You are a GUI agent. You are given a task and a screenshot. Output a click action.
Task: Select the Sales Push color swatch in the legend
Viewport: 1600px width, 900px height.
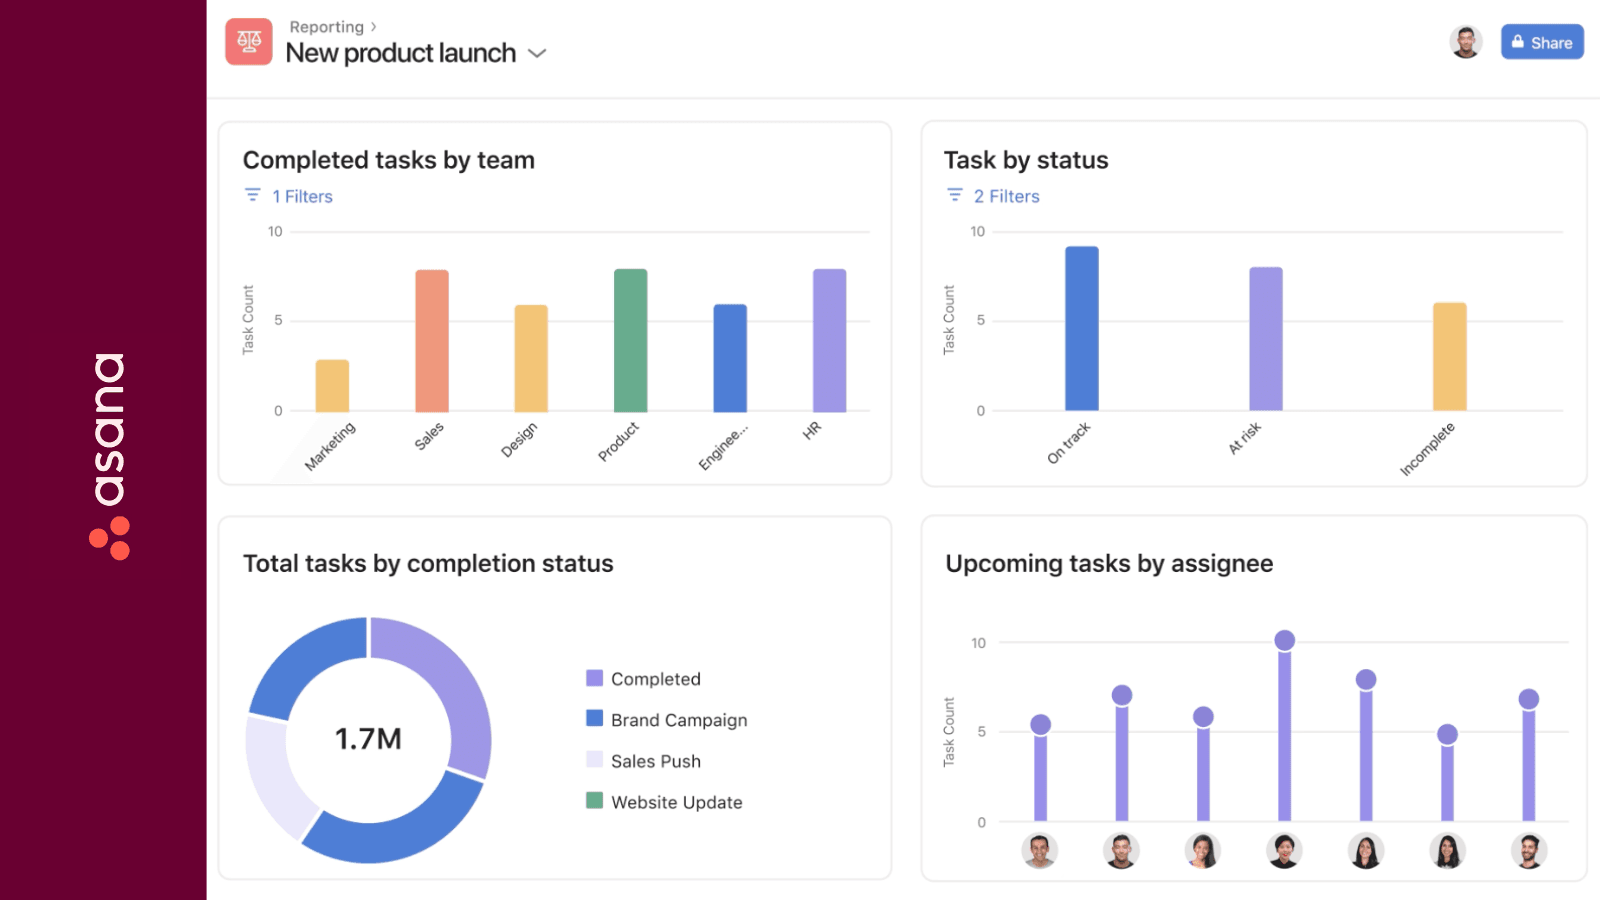coord(595,760)
